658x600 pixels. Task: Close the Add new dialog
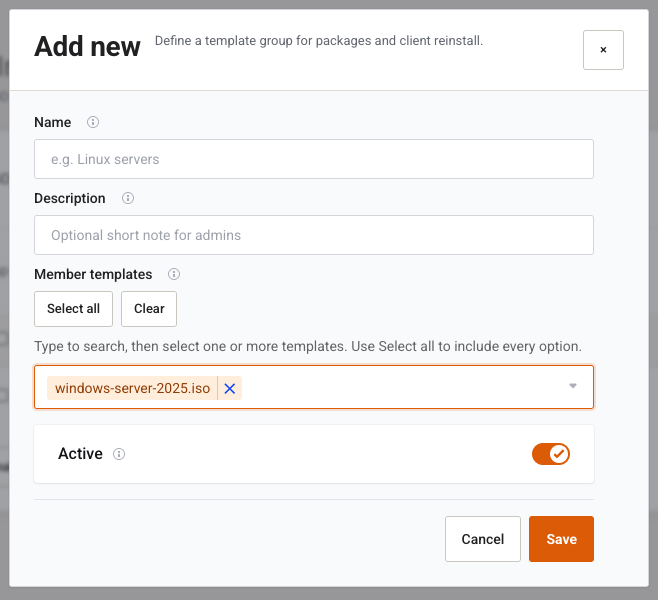click(603, 50)
